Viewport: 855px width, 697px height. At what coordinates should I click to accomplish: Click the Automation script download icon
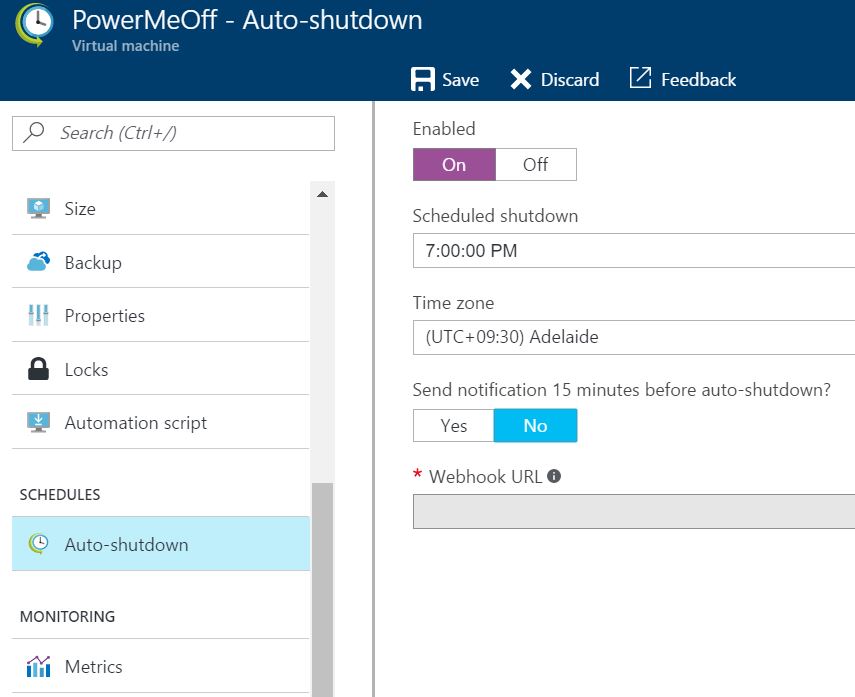38,422
